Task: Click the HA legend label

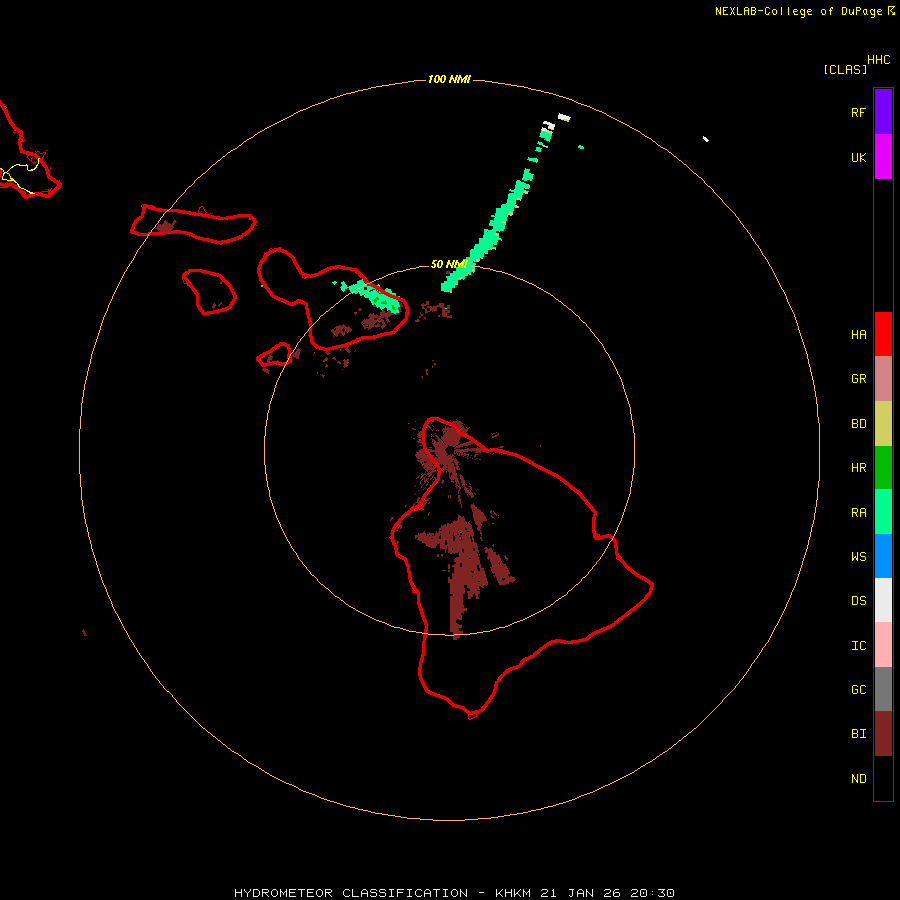Action: click(x=858, y=334)
